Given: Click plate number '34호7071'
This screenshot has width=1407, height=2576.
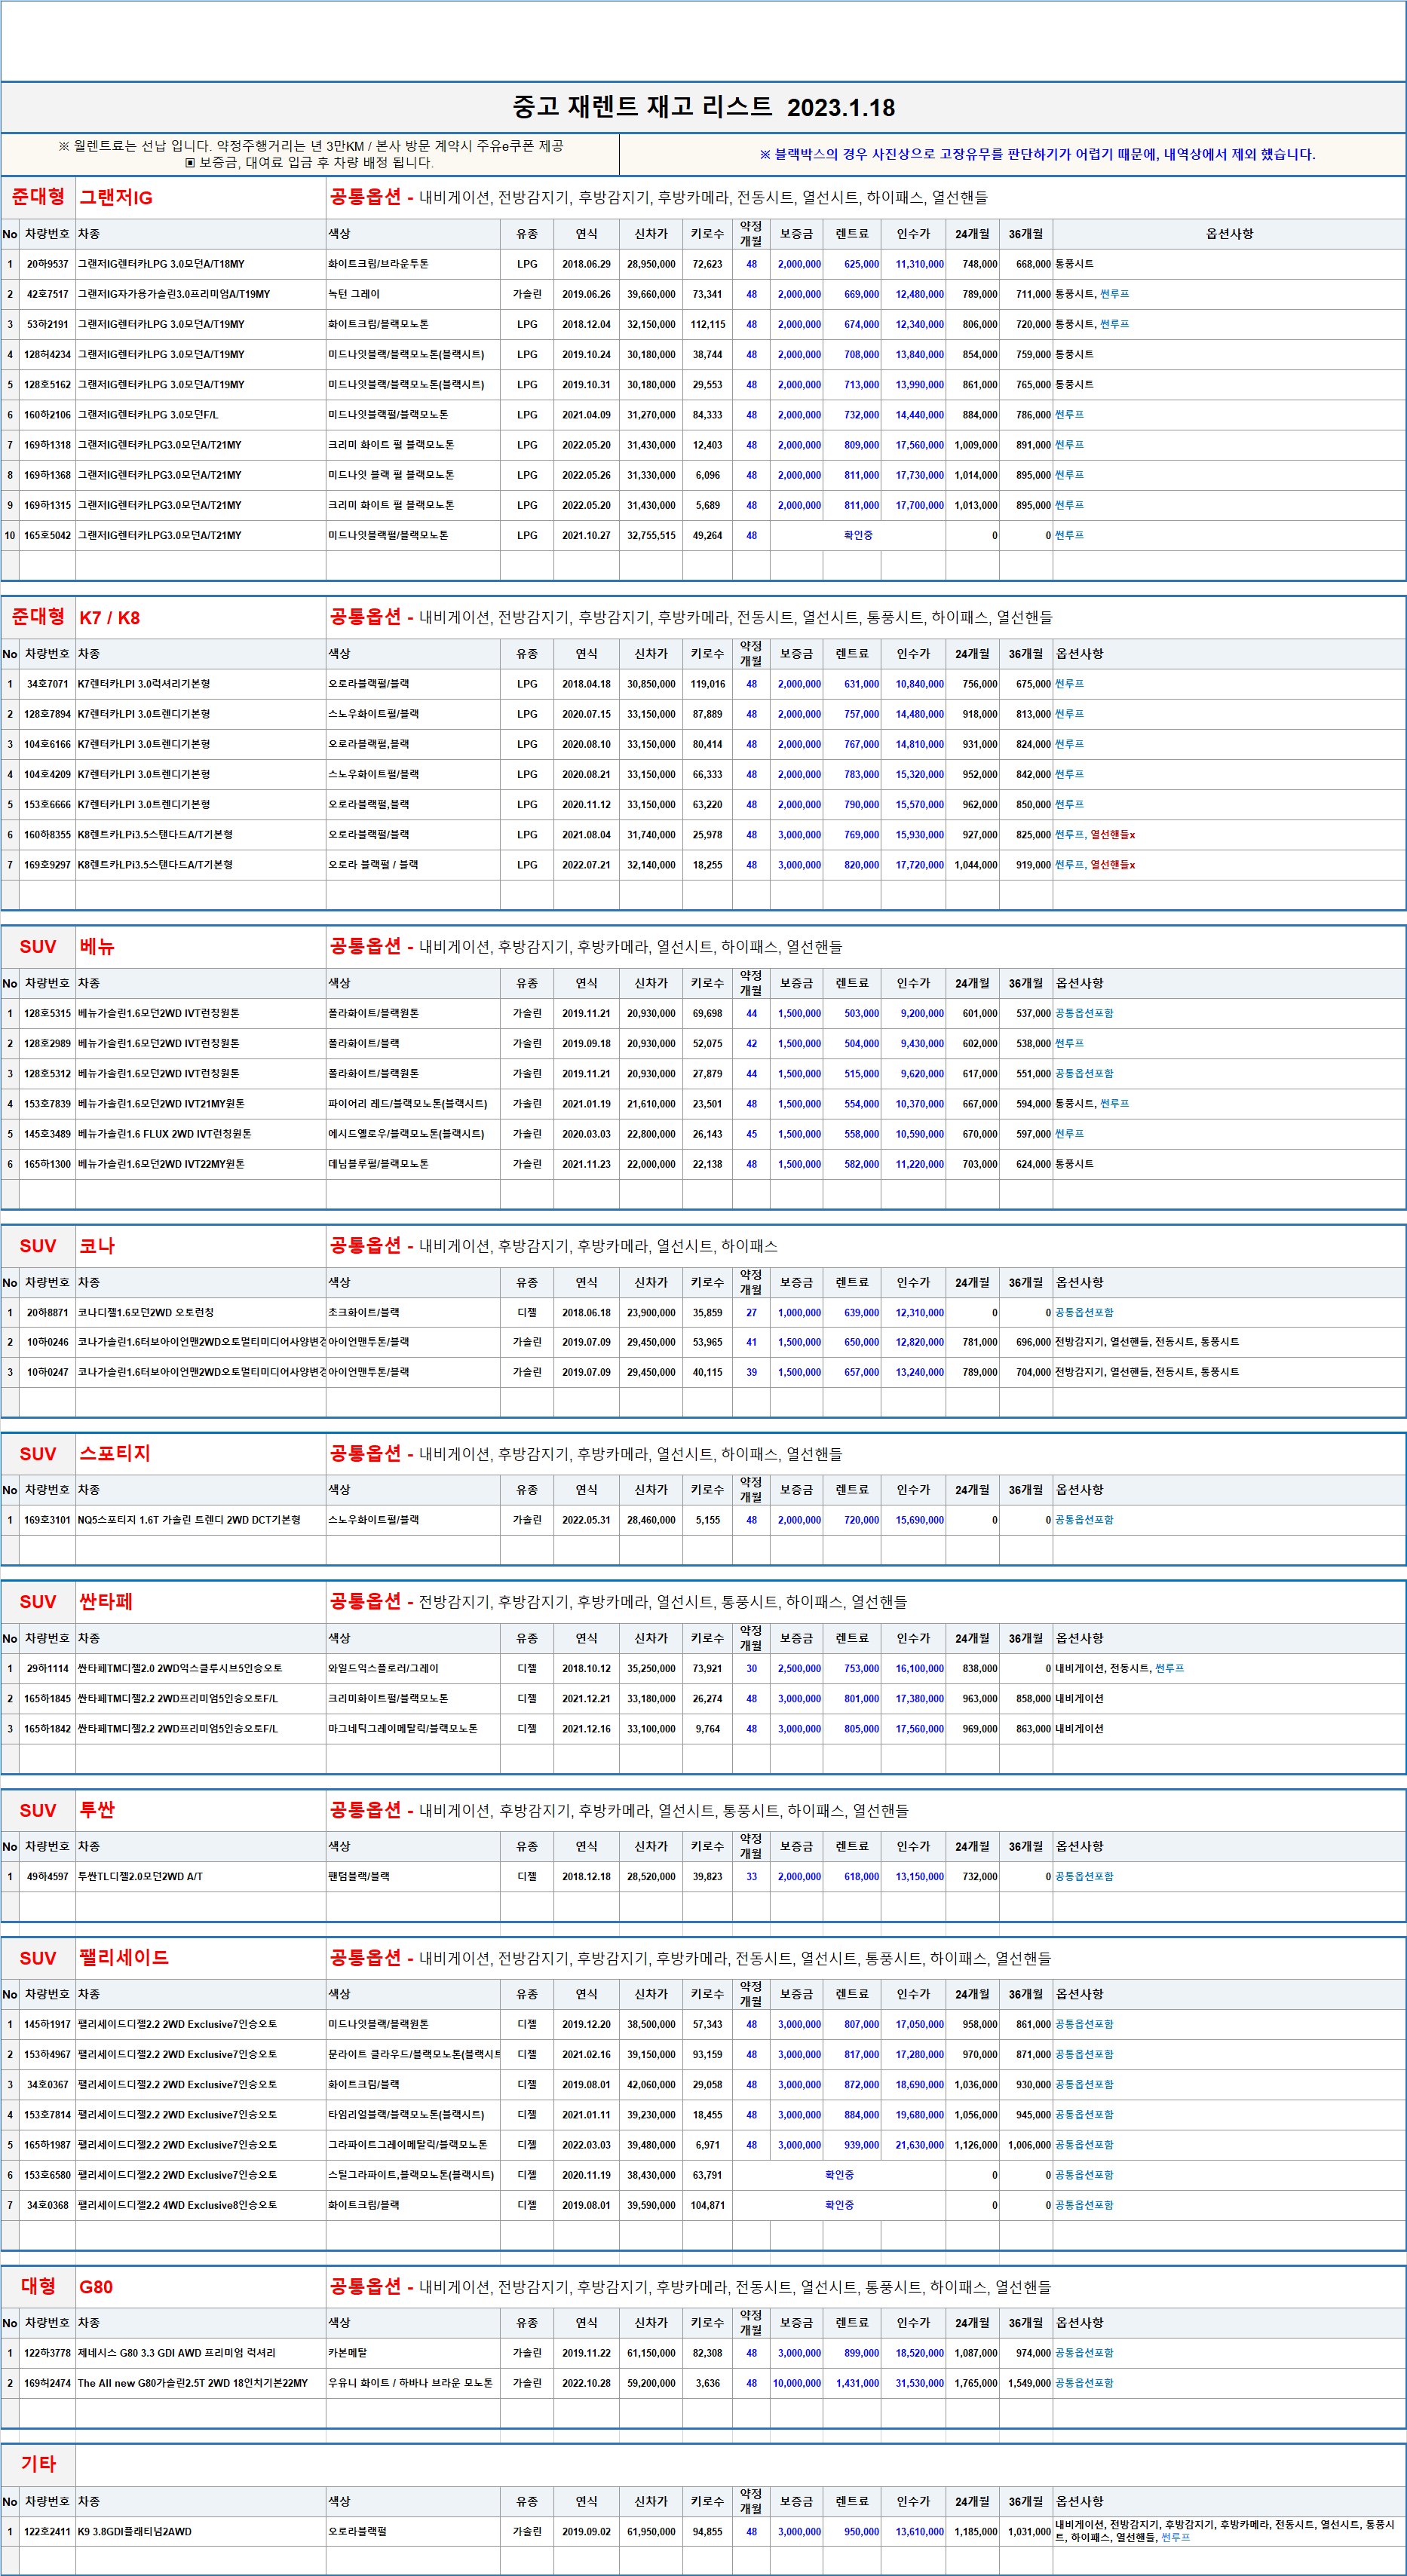Looking at the screenshot, I should [x=48, y=684].
